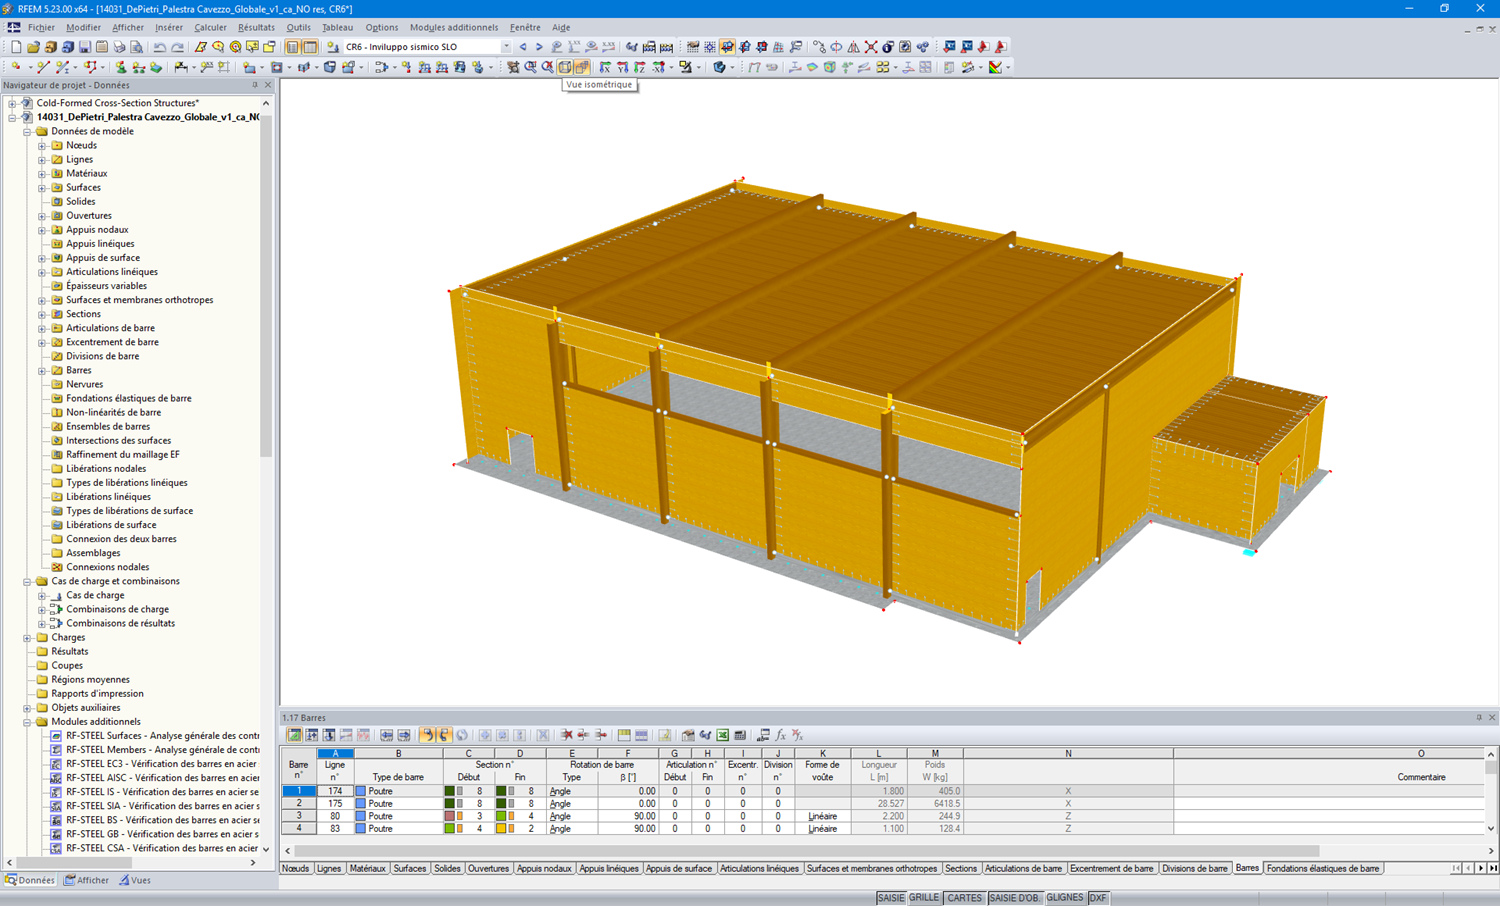Switch to the Surfaces table tab

pyautogui.click(x=410, y=868)
